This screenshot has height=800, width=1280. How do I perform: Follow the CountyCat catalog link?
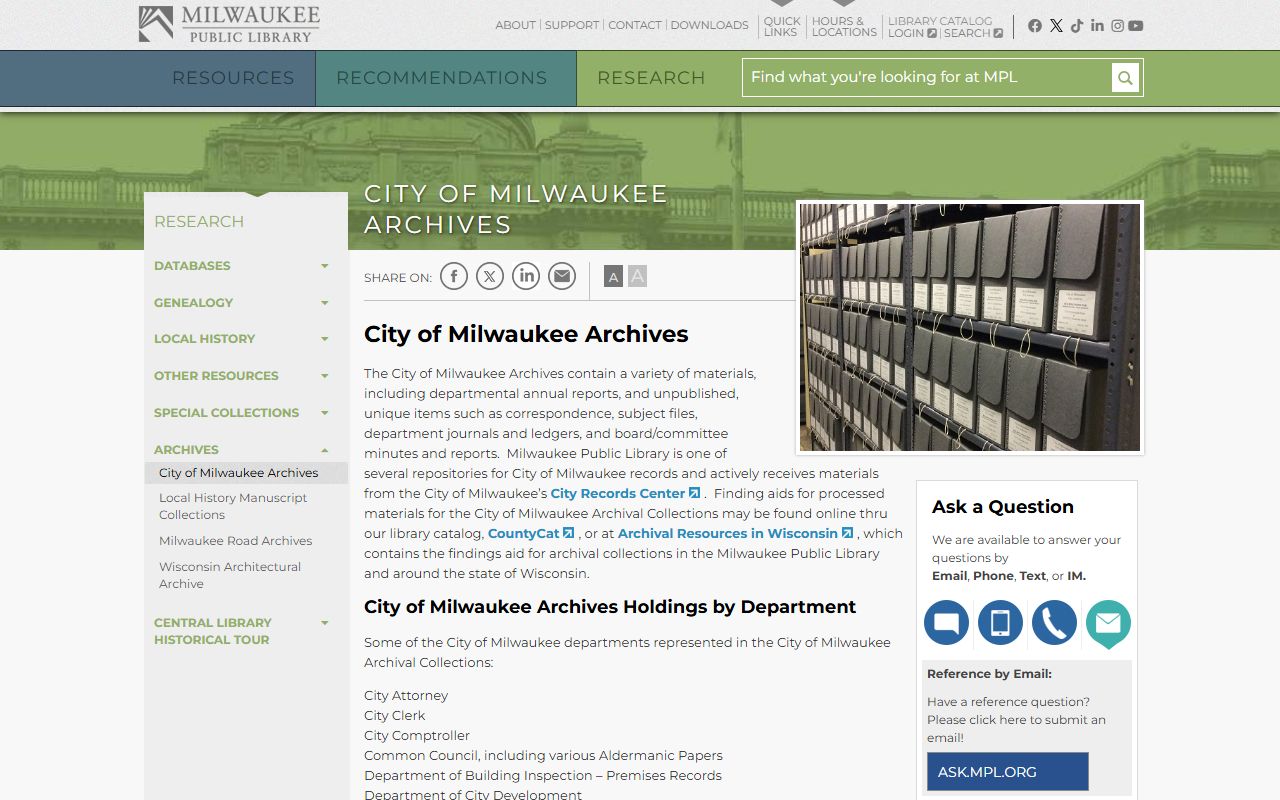tap(530, 533)
